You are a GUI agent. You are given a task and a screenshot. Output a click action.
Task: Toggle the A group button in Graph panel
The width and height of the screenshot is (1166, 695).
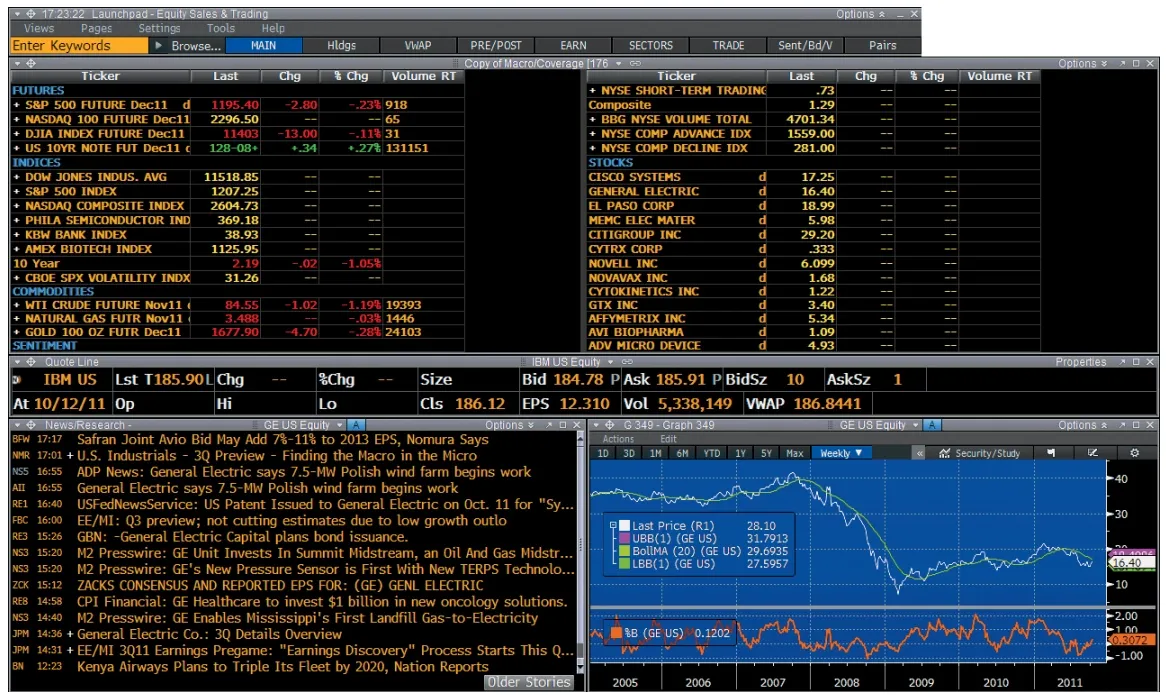tap(933, 425)
